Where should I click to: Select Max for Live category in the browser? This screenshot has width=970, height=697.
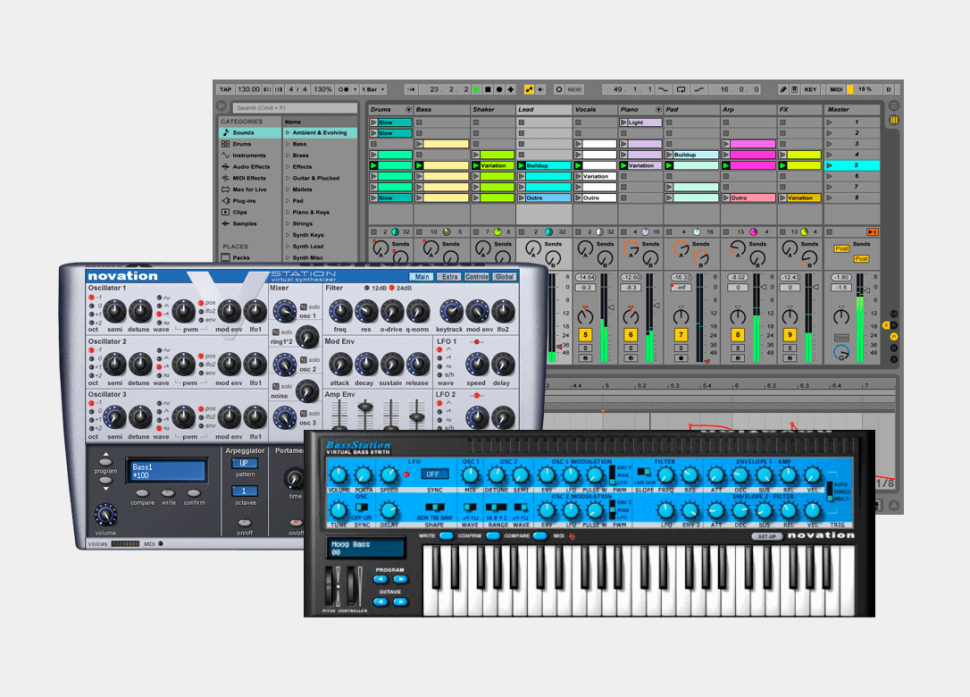249,189
